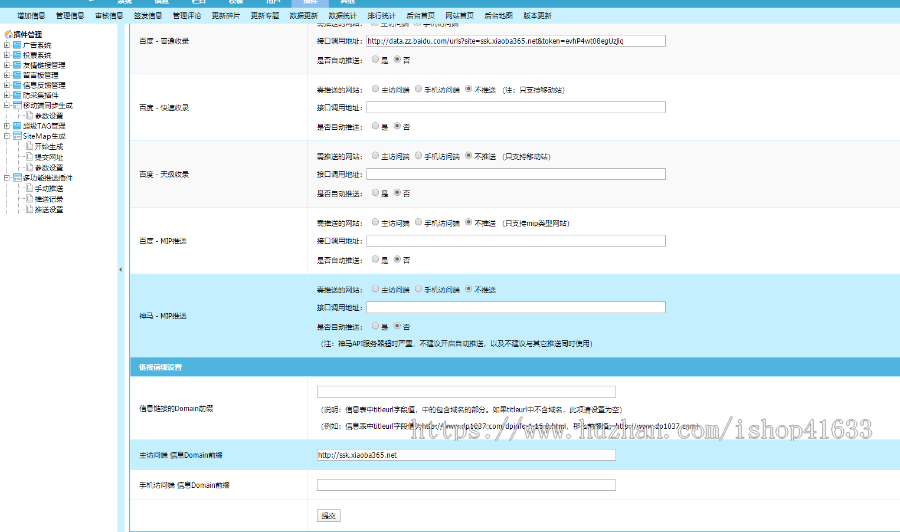Click the 插件管理 root icon in sidebar
The height and width of the screenshot is (532, 900).
point(8,34)
